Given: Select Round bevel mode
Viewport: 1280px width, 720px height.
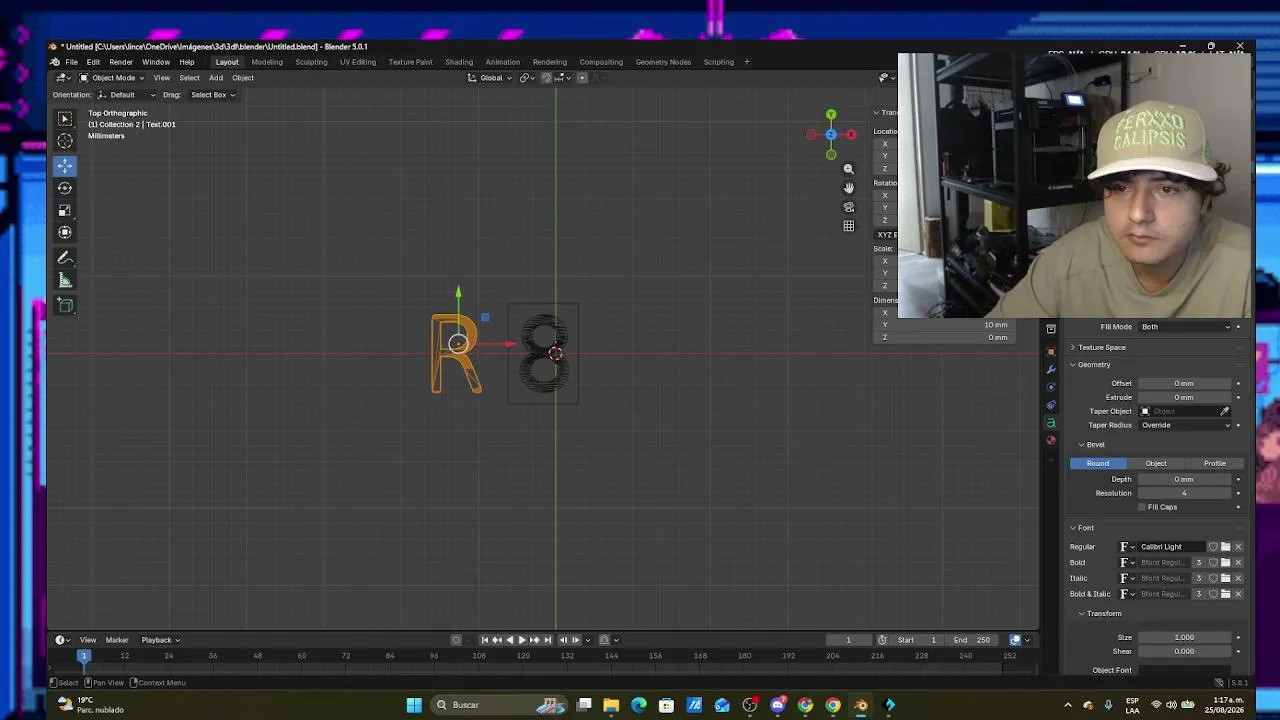Looking at the screenshot, I should (x=1098, y=463).
